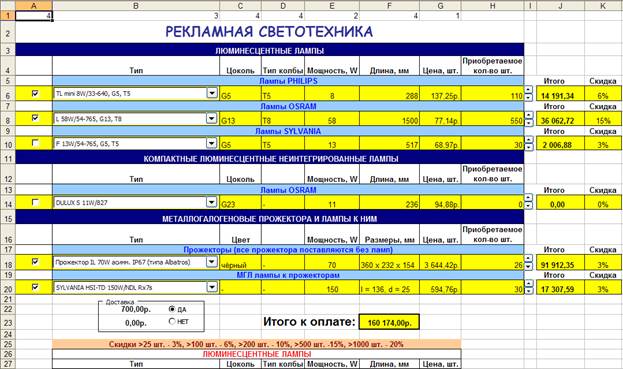The height and width of the screenshot is (369, 623).
Task: Increase quantity spinner for projector row 26
Action: pos(528,258)
